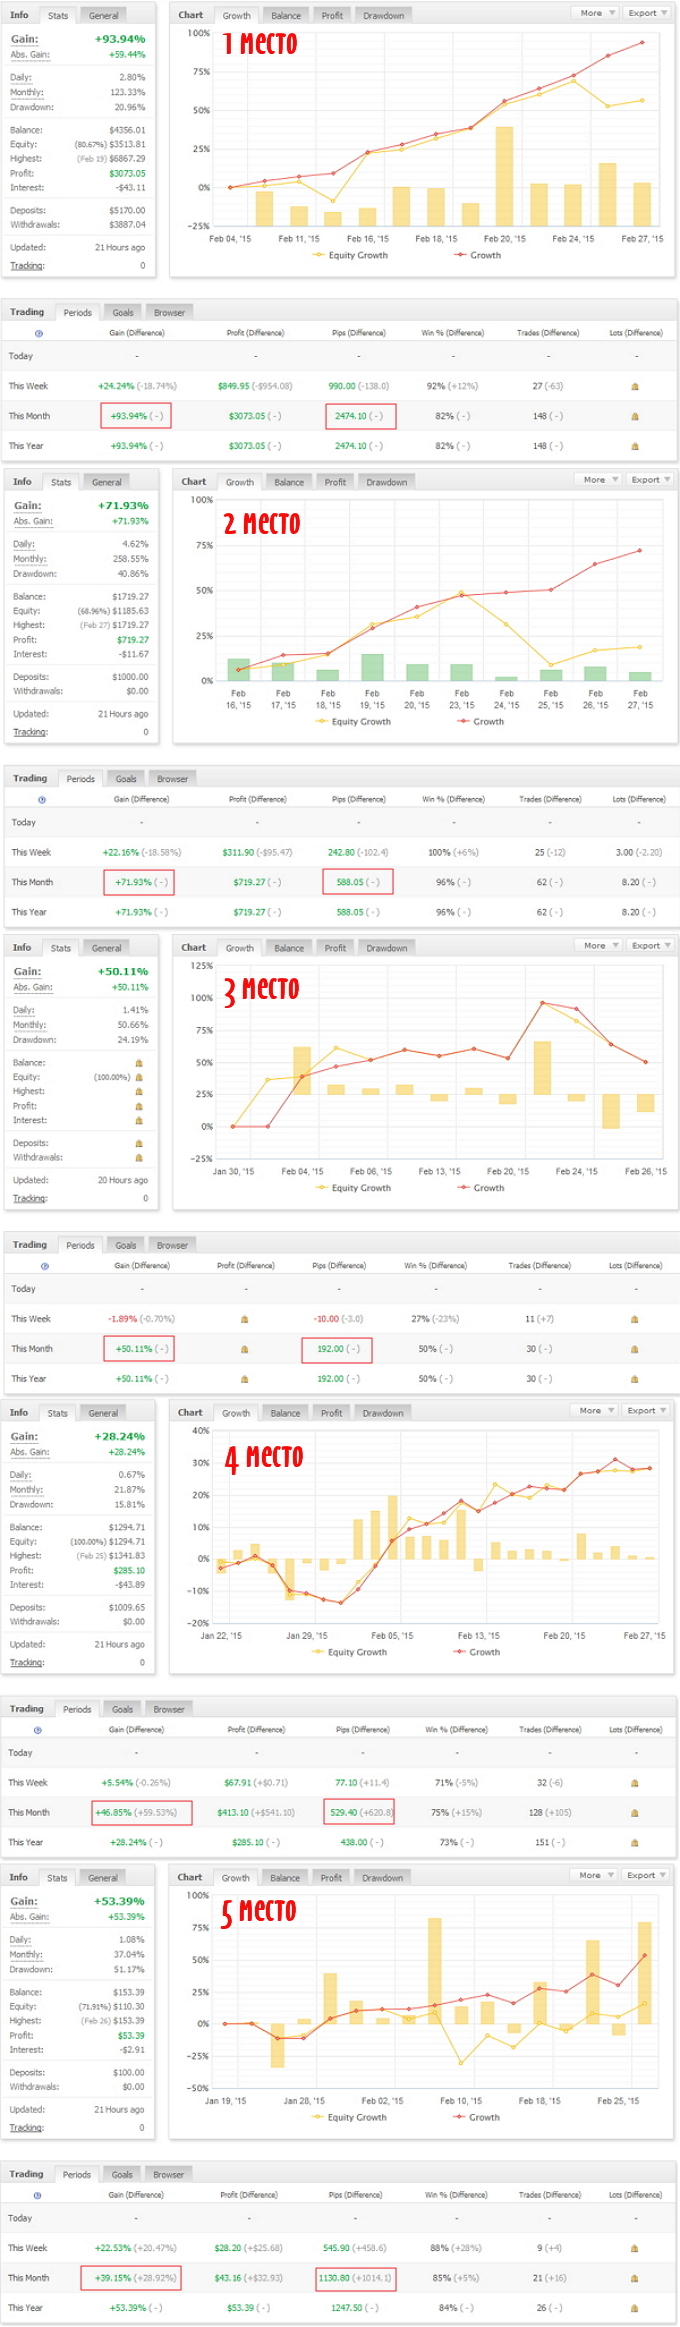
Task: Click the Drawdown link in +71.93% info panel
Action: 35,574
